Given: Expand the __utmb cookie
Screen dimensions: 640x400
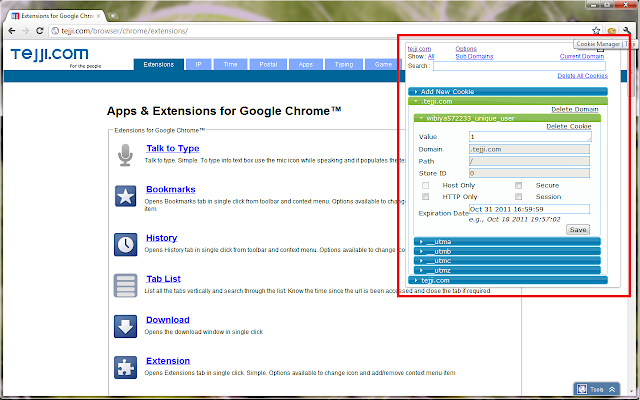Looking at the screenshot, I should point(507,251).
